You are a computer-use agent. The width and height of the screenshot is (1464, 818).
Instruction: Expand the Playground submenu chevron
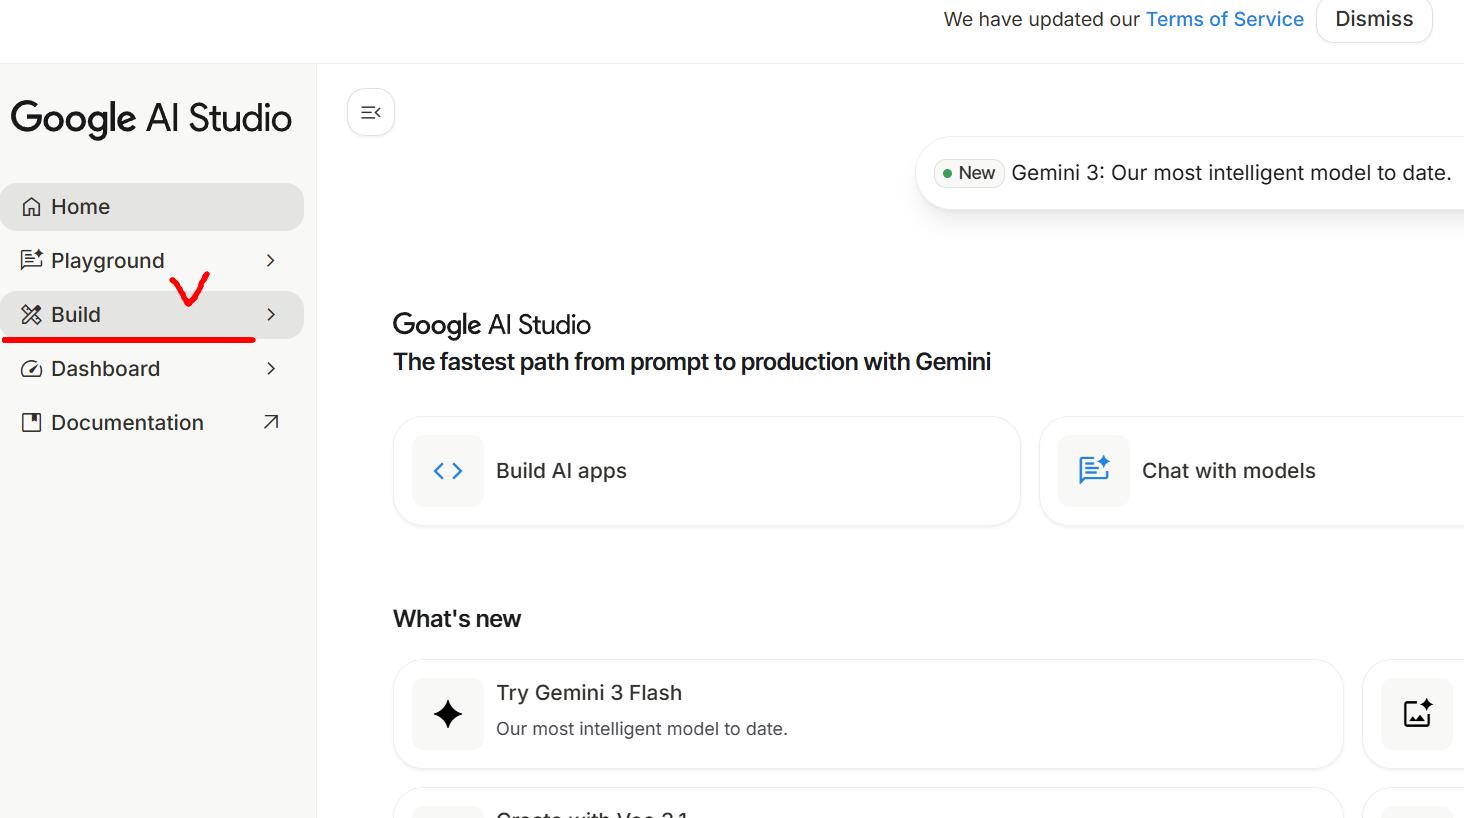(x=270, y=261)
